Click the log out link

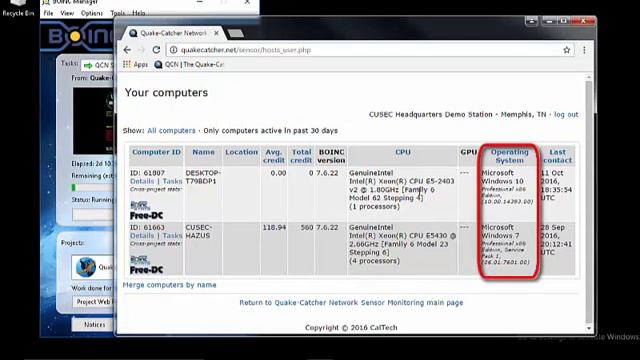click(x=566, y=115)
